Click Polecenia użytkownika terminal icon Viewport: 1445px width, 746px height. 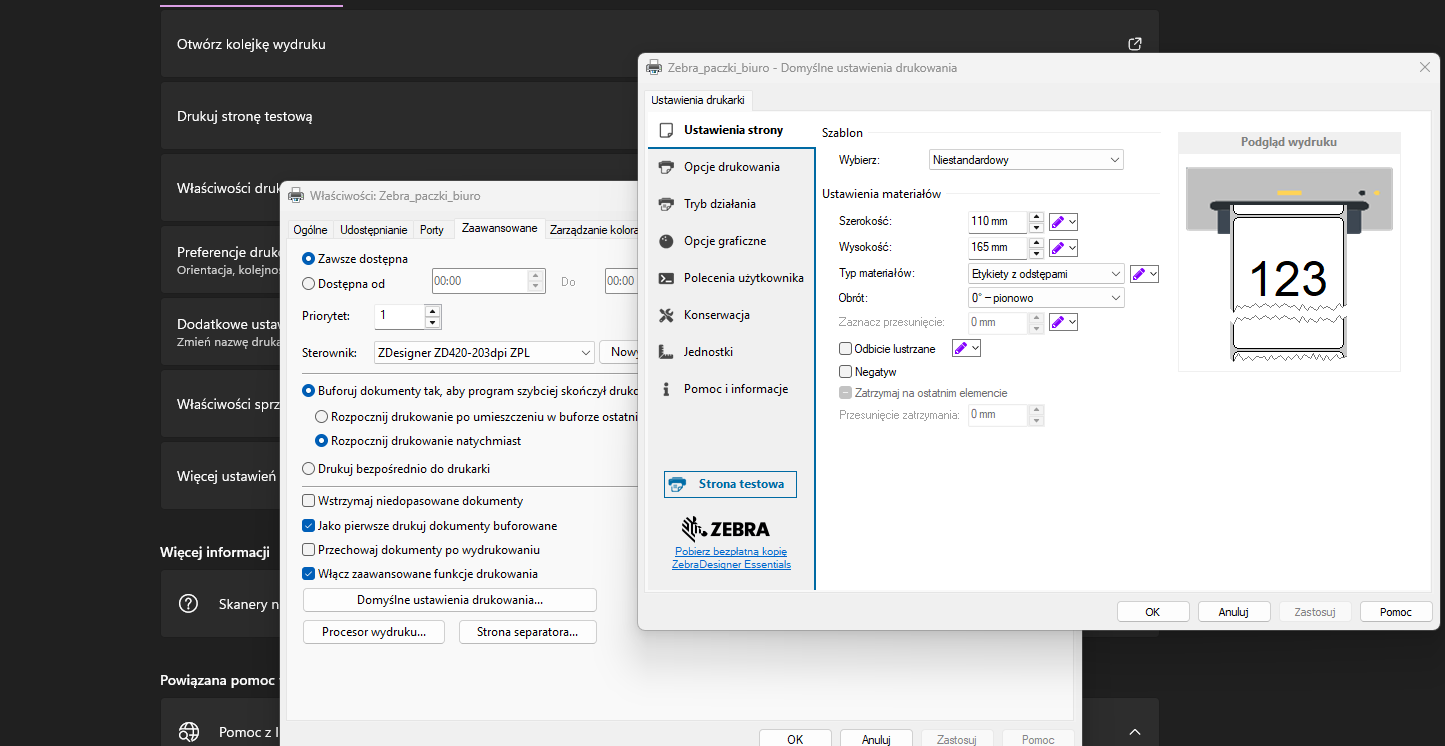[665, 278]
